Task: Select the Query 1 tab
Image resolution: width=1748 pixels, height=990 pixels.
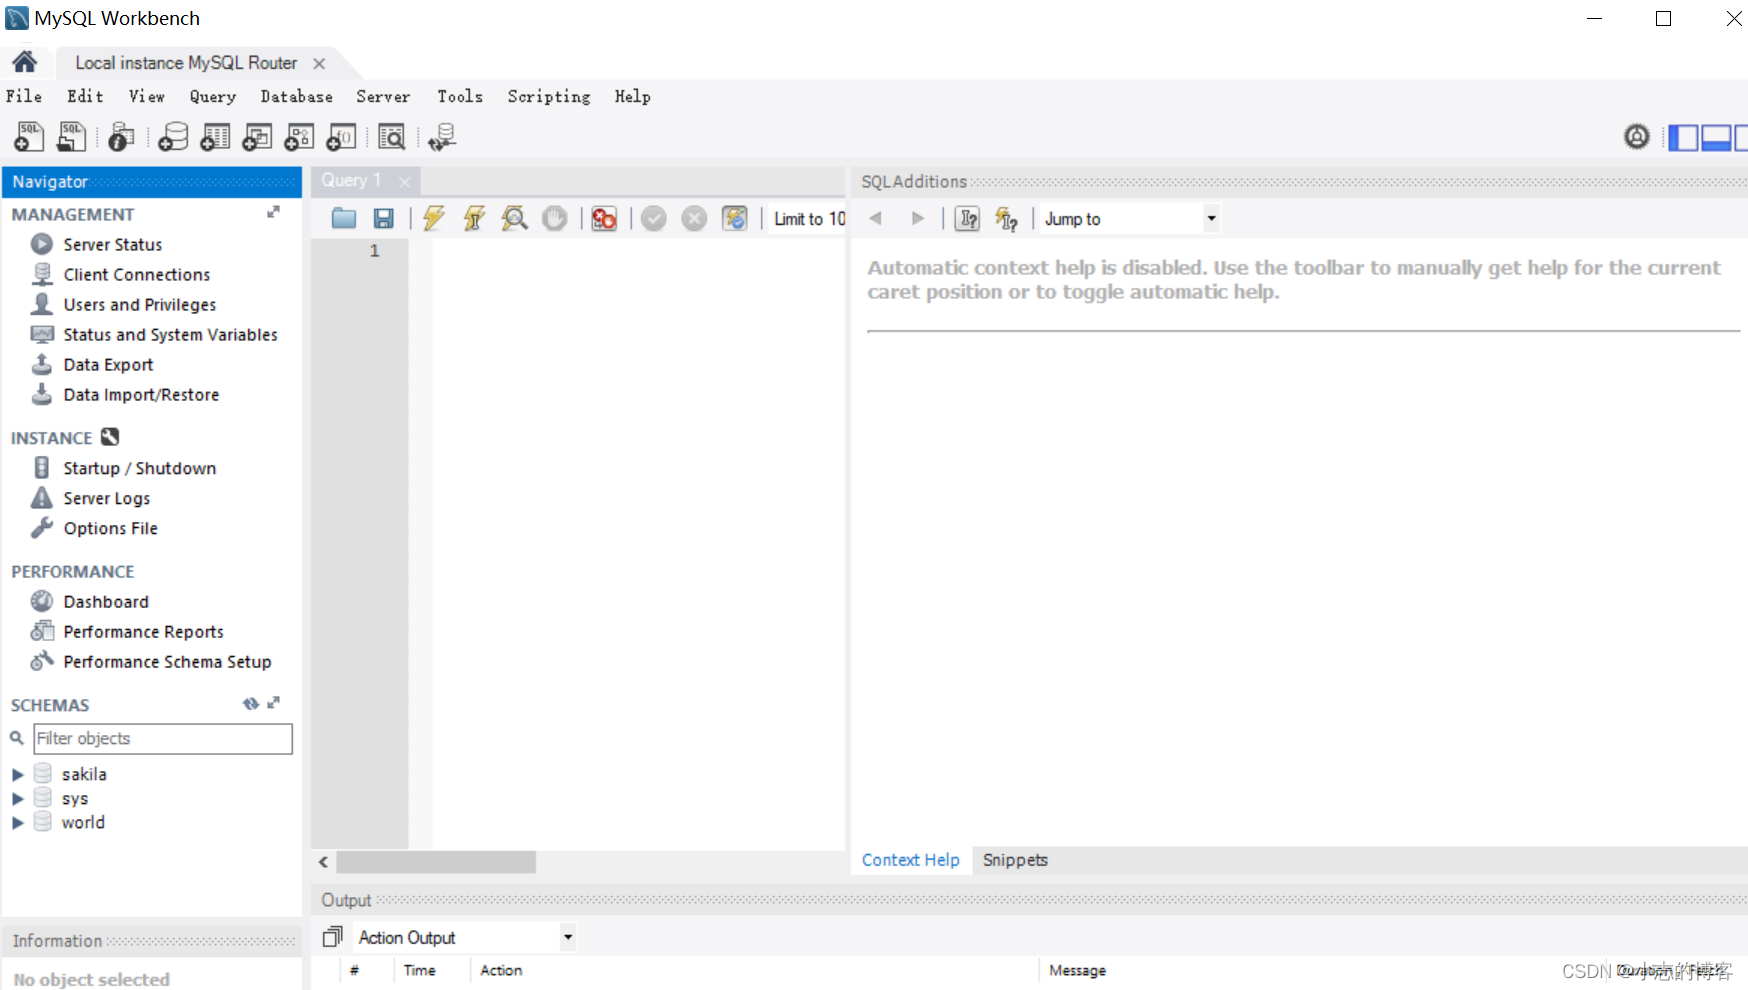Action: 351,180
